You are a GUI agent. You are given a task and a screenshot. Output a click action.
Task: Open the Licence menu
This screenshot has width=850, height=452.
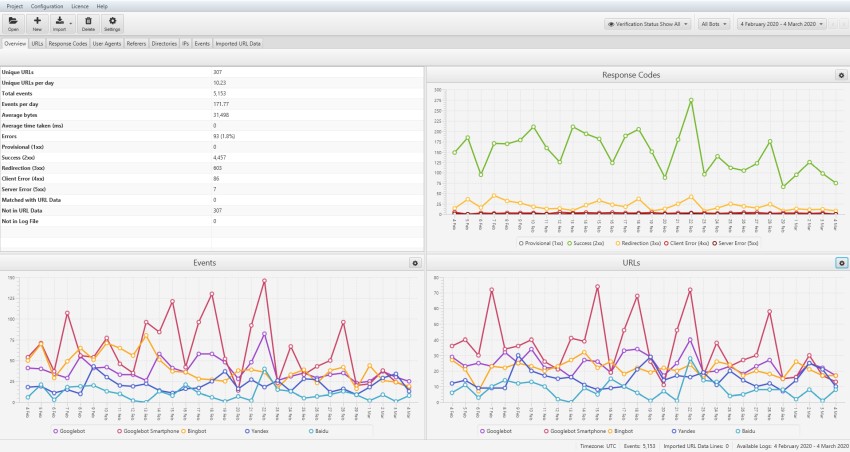[78, 6]
